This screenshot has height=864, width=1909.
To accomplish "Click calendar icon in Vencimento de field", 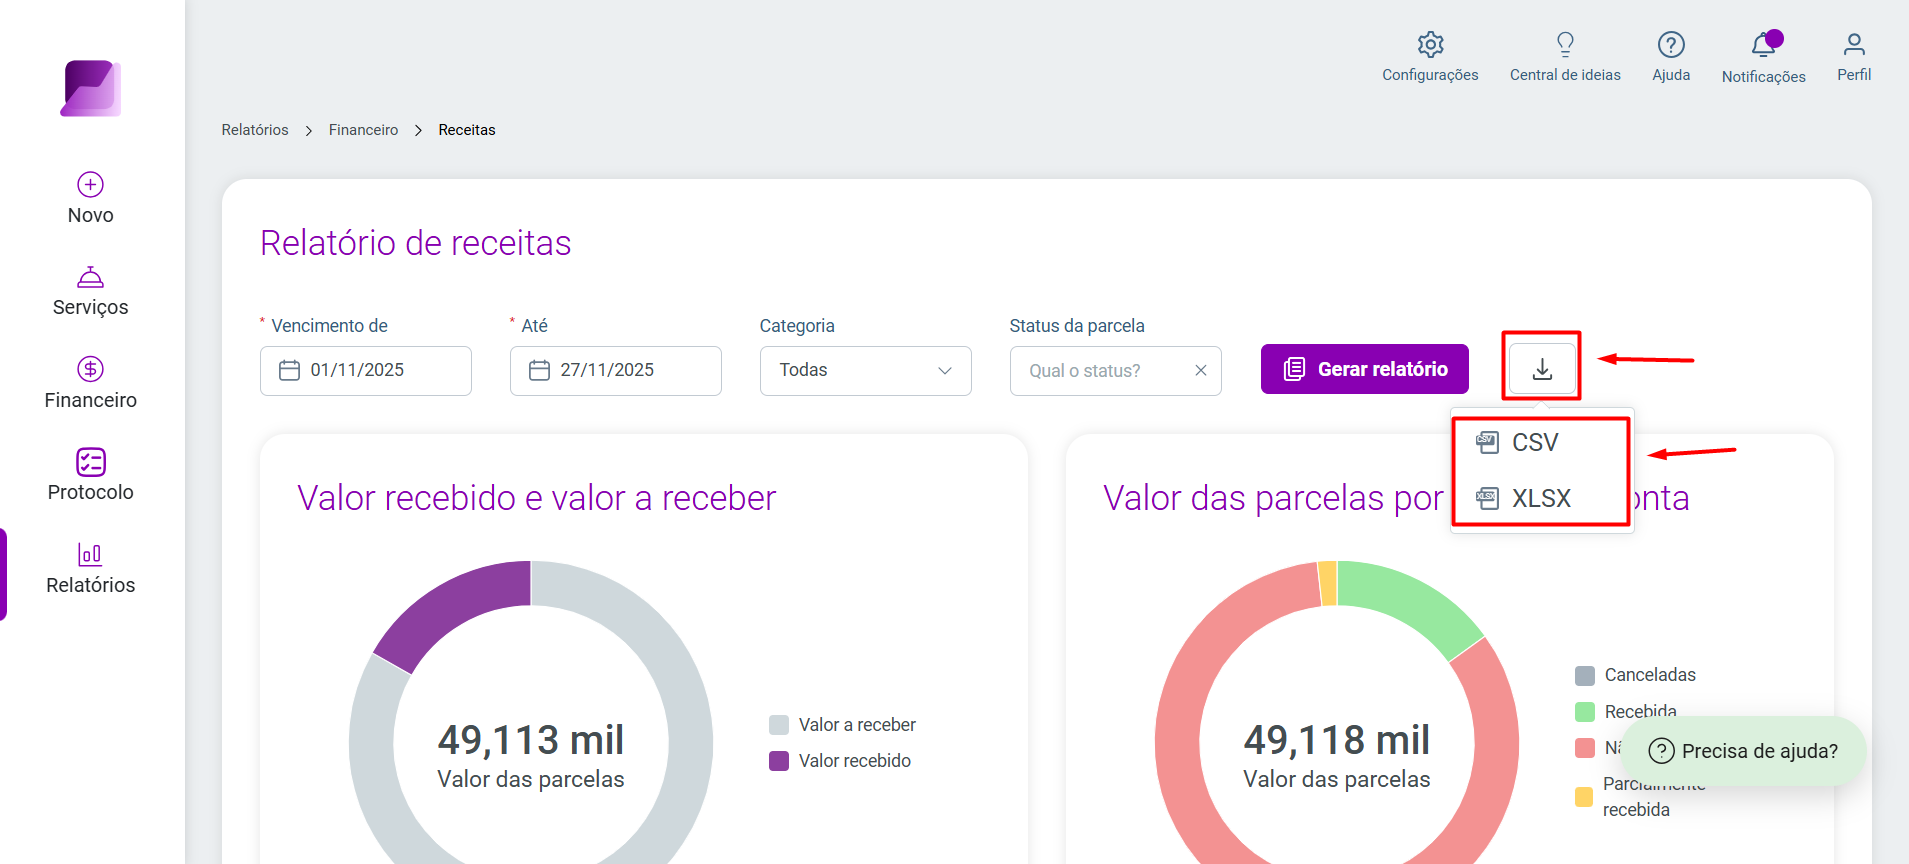I will [x=289, y=370].
